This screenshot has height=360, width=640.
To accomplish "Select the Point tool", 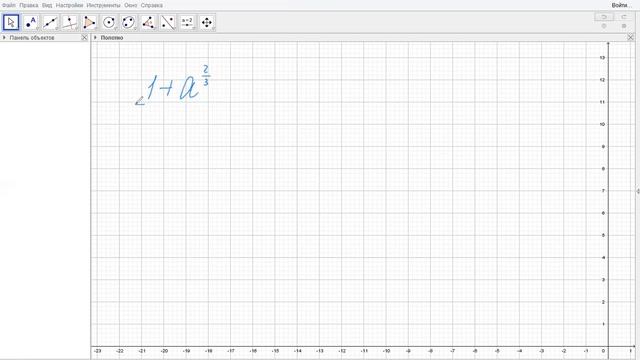I will pos(31,22).
